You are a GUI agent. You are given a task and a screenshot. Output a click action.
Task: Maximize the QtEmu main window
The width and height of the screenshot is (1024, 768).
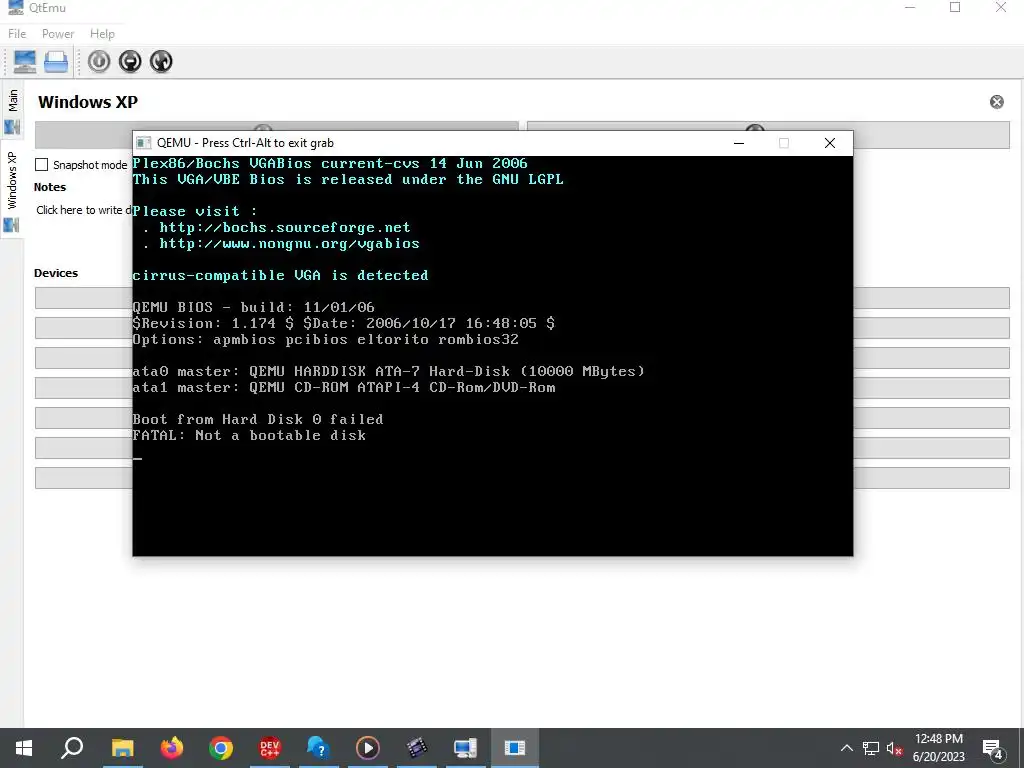tap(955, 8)
